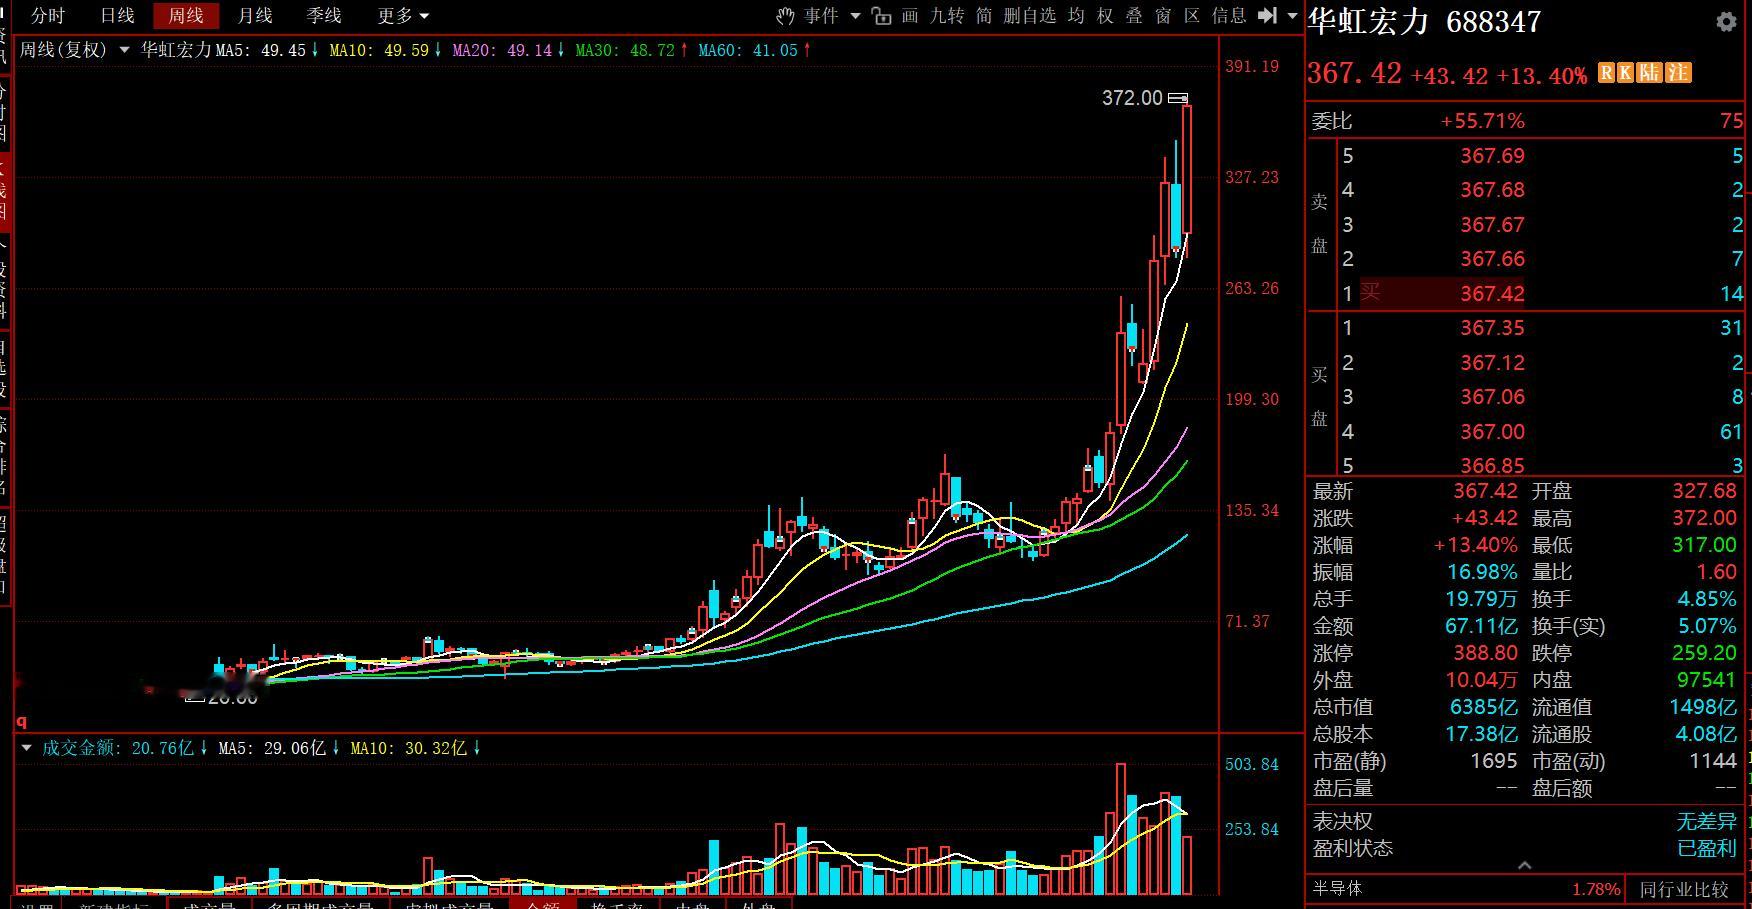Click the 窗 window layout button

tap(1163, 16)
